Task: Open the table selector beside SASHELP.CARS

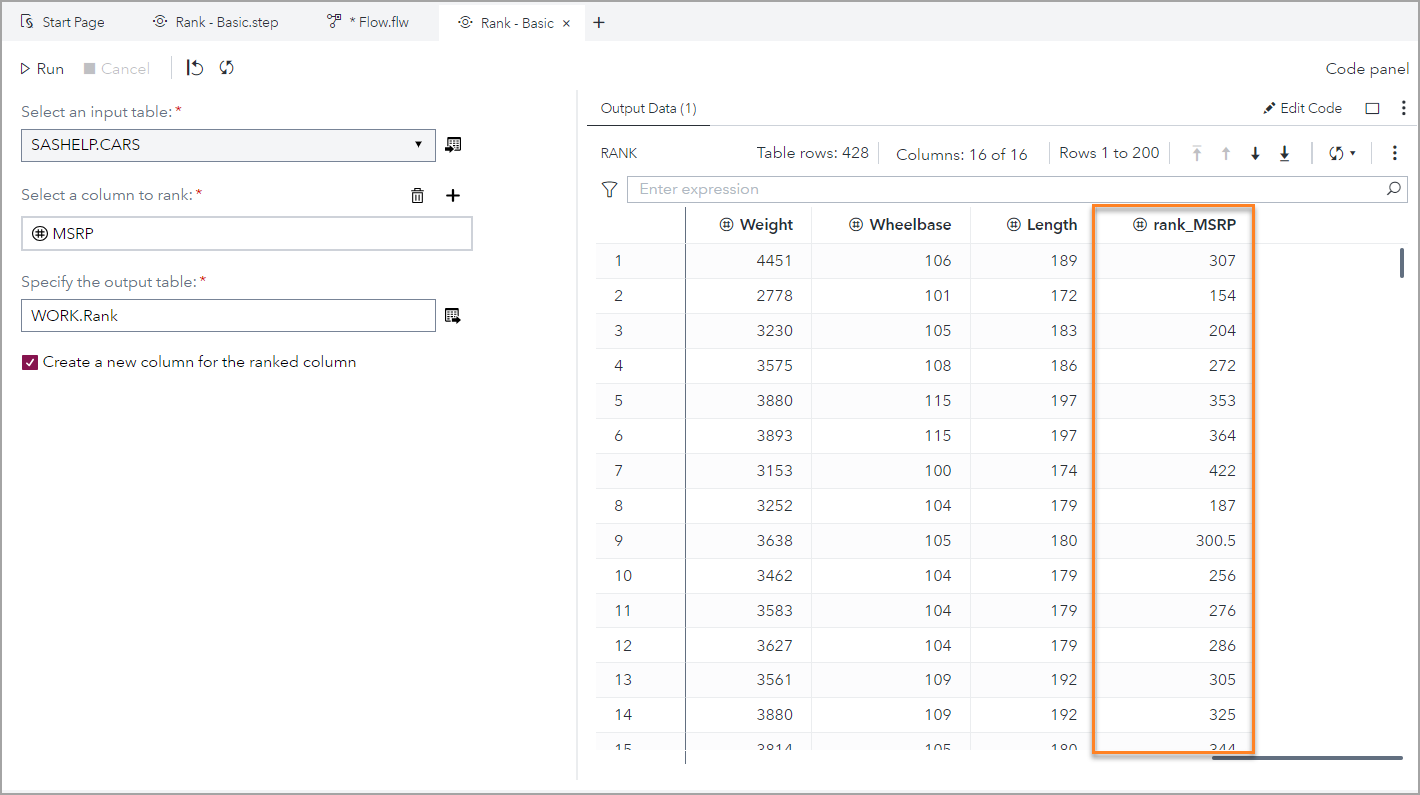Action: (x=453, y=143)
